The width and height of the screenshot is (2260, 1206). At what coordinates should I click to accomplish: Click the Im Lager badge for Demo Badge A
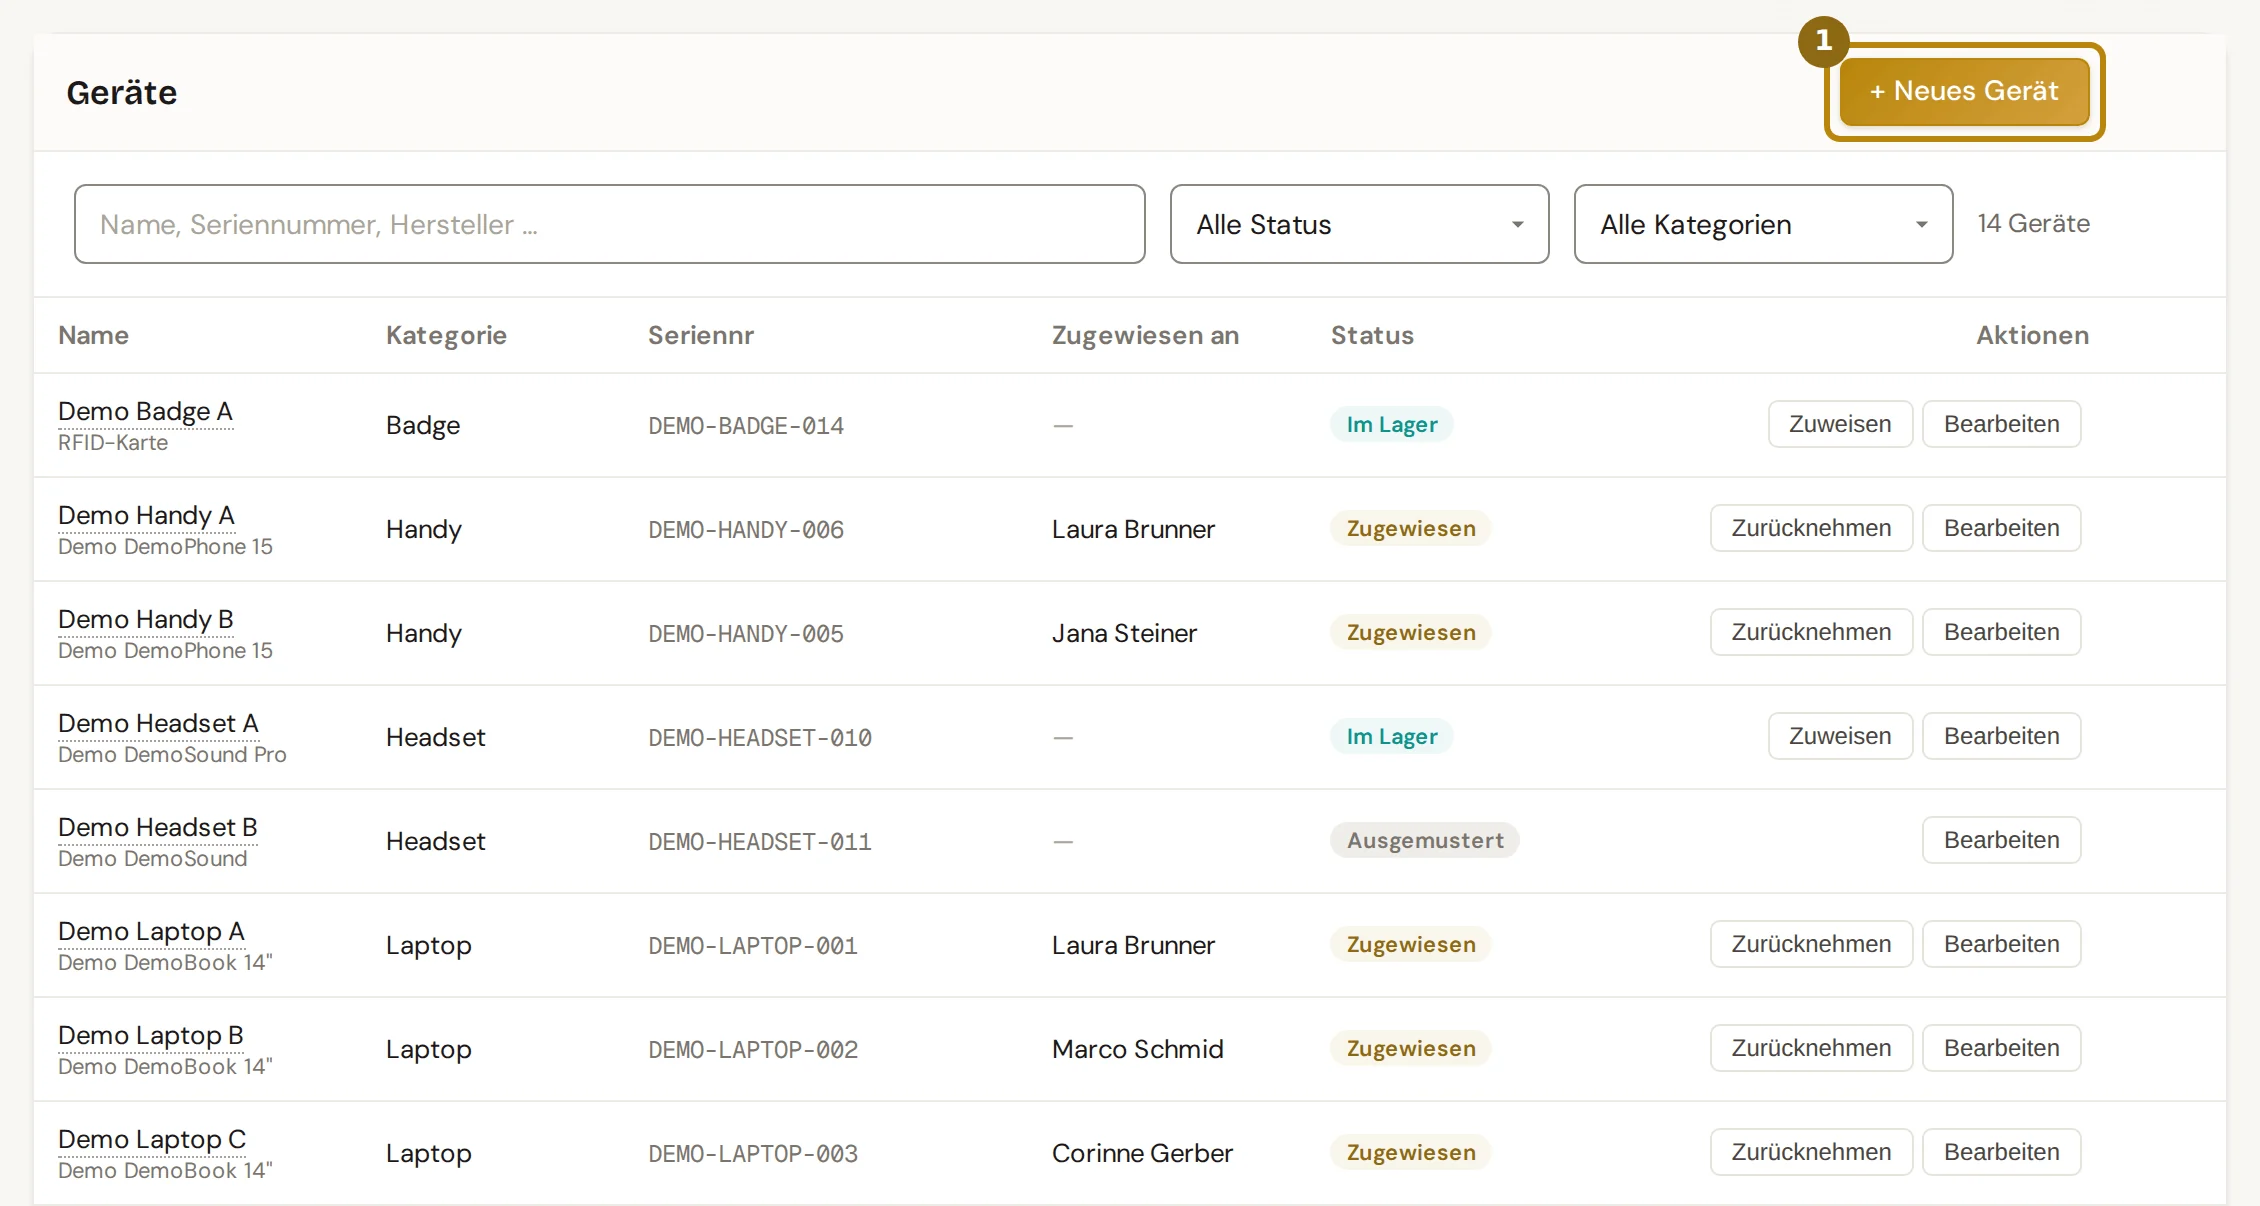[1391, 424]
